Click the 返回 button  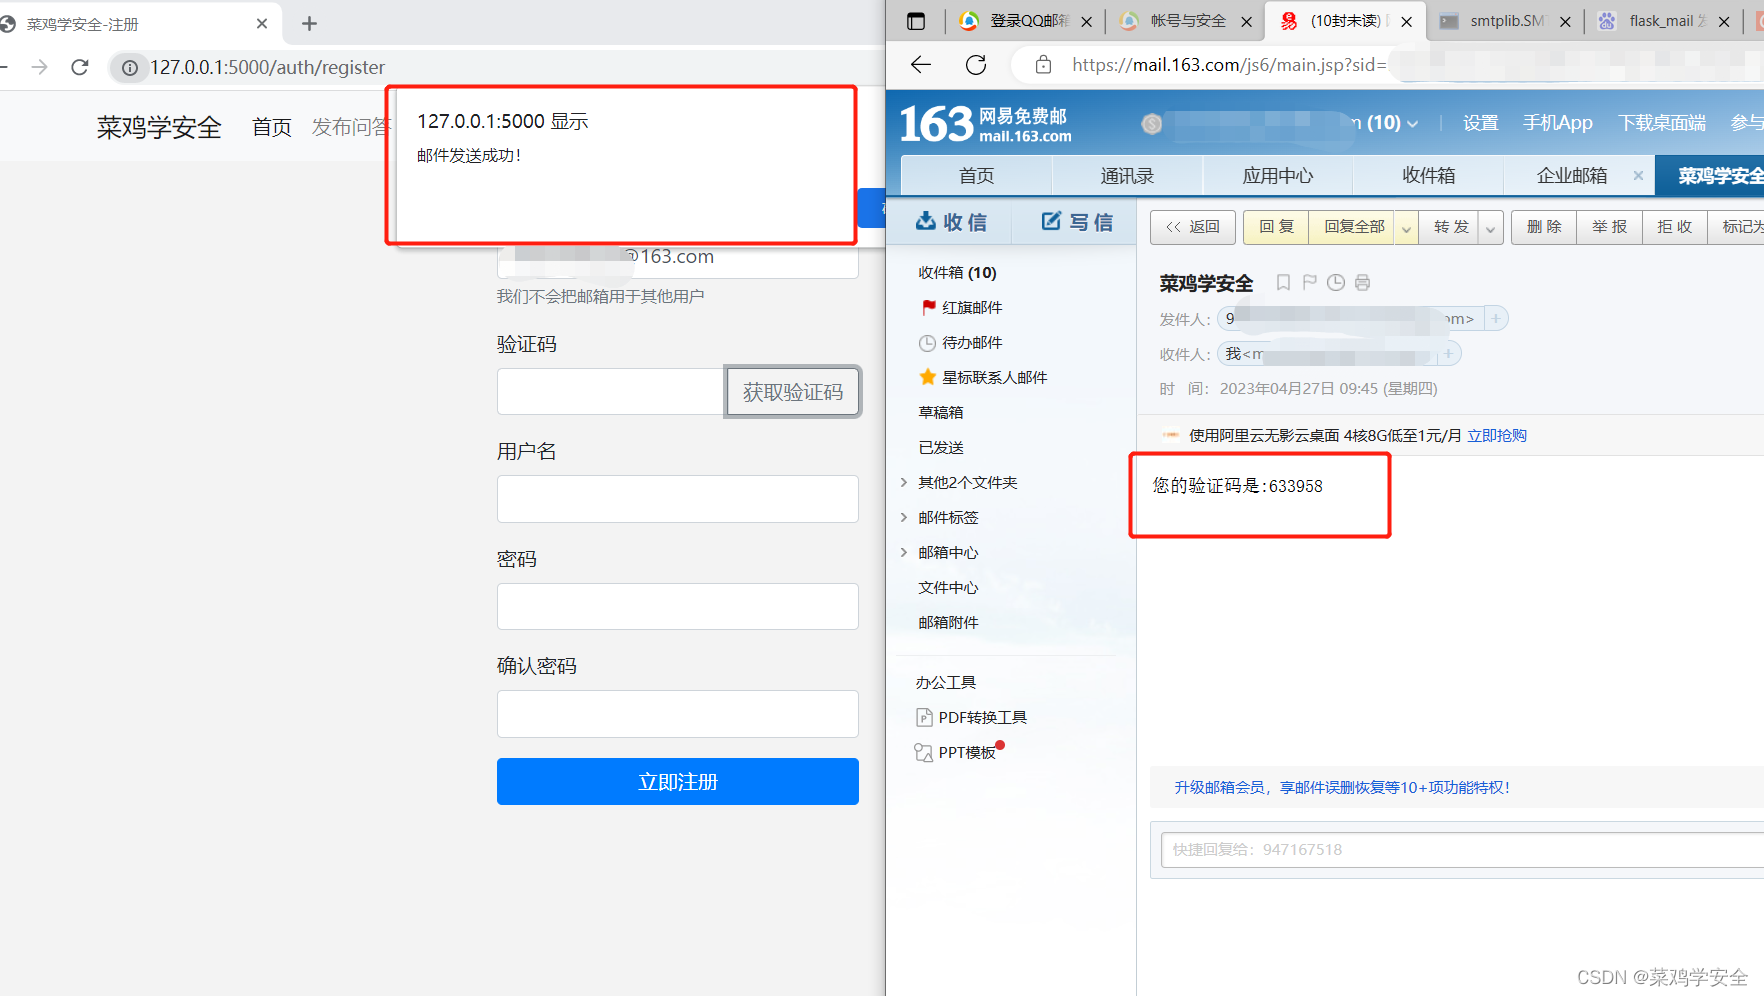tap(1192, 227)
